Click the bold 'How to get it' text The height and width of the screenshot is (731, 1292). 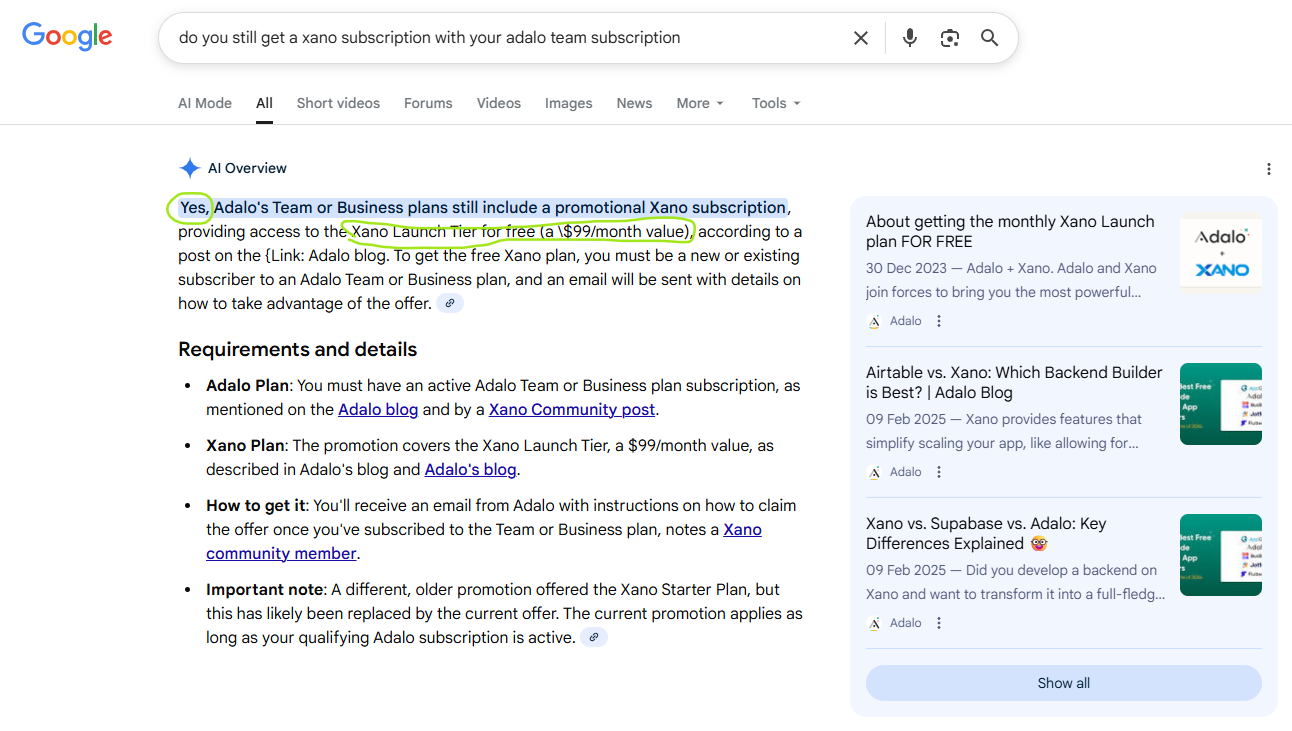click(x=255, y=505)
